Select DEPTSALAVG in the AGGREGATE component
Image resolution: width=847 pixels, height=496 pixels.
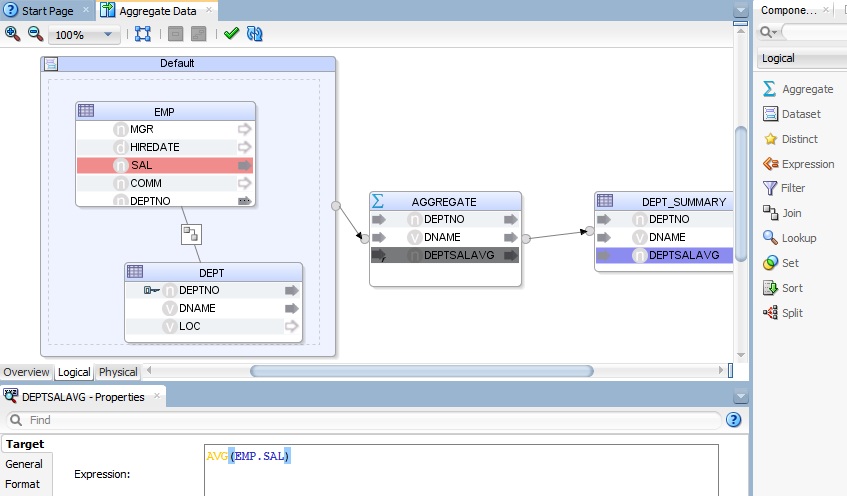(x=445, y=255)
